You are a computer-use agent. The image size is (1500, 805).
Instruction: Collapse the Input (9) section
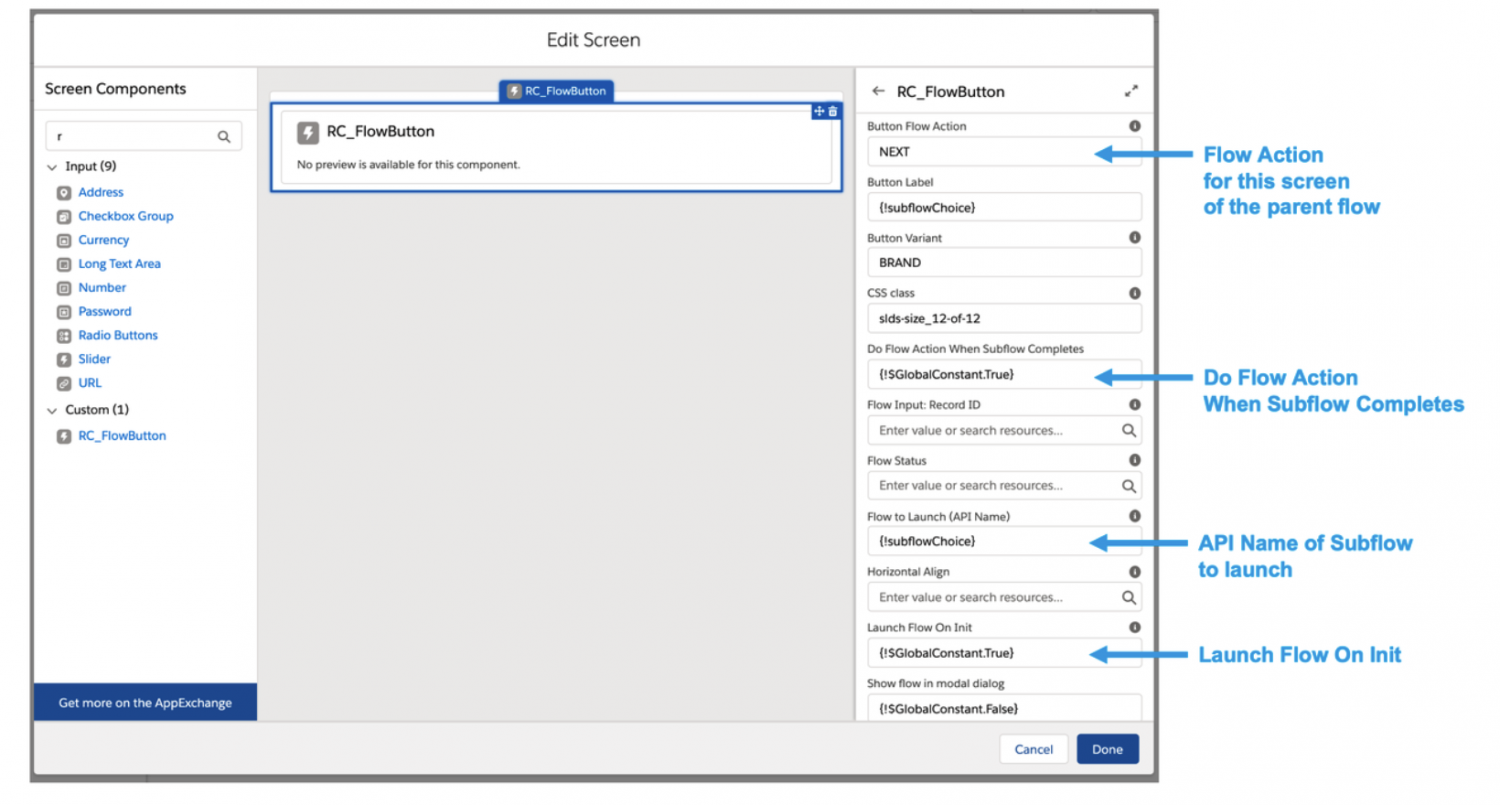[x=51, y=166]
